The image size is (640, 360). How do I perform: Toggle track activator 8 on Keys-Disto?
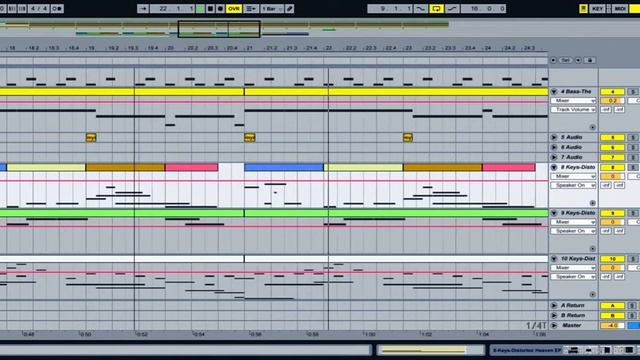(612, 167)
